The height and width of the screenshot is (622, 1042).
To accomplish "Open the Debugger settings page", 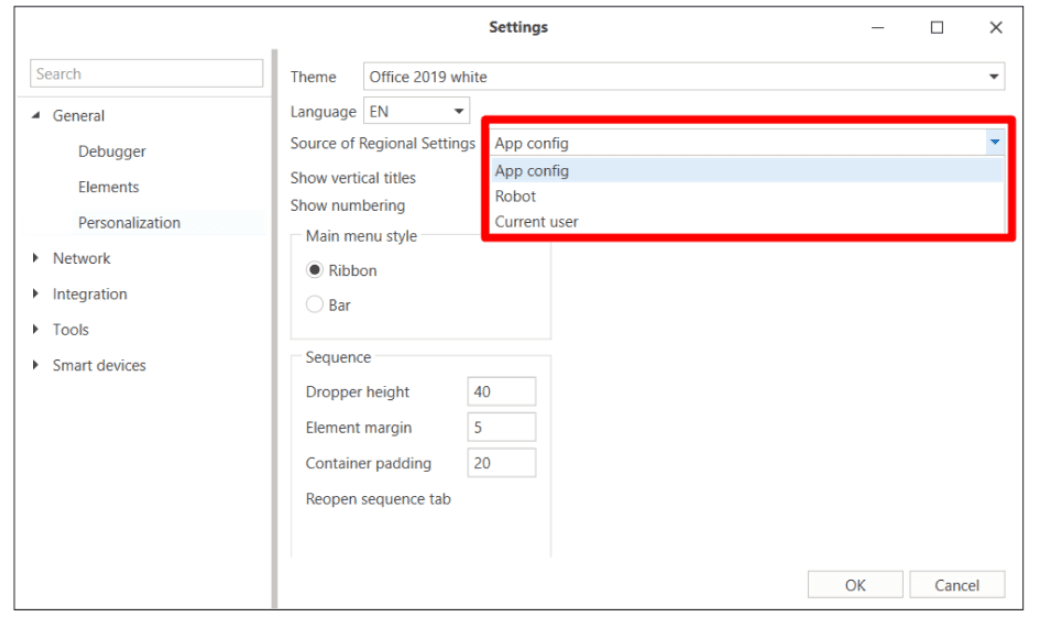I will pos(112,151).
